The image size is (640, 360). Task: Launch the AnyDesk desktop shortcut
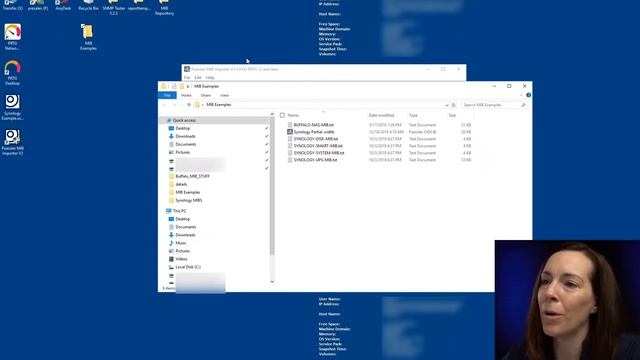(63, 6)
